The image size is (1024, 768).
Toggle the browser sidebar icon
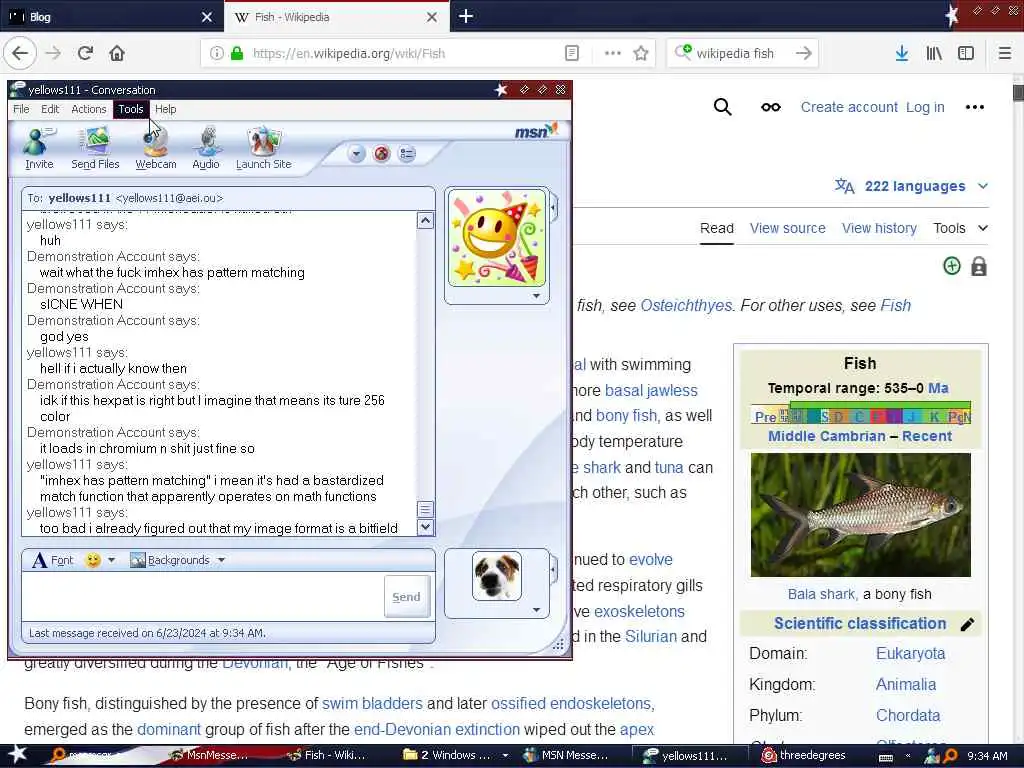click(x=966, y=54)
